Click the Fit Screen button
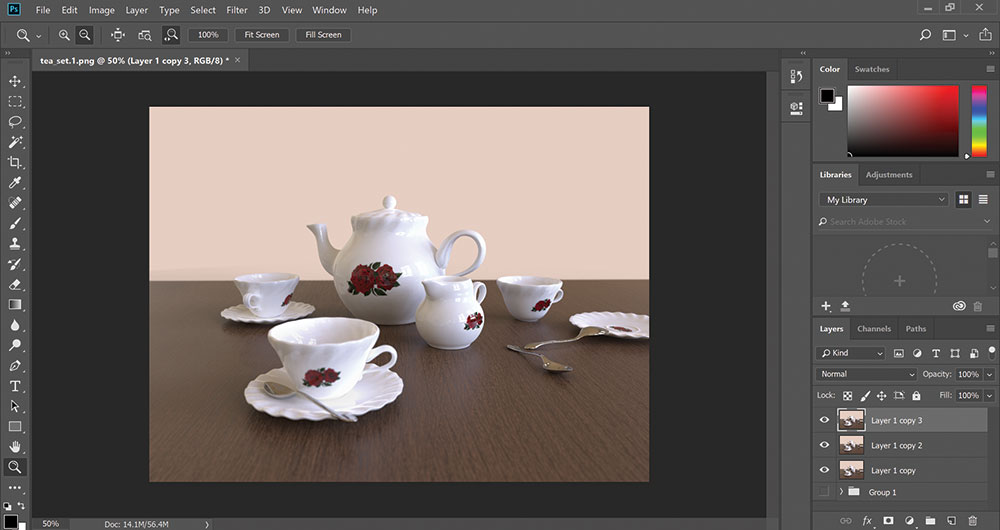Screen dimensions: 1000x530 click(262, 35)
